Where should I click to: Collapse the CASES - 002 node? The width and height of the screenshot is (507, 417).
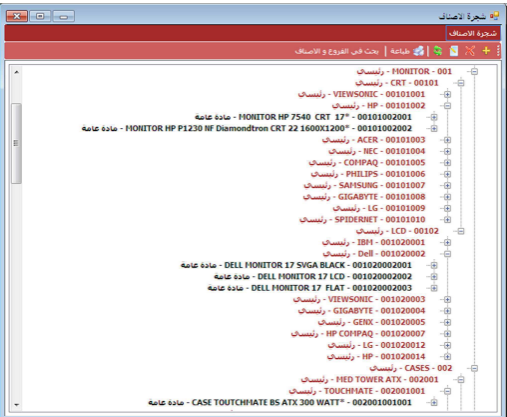click(x=474, y=368)
